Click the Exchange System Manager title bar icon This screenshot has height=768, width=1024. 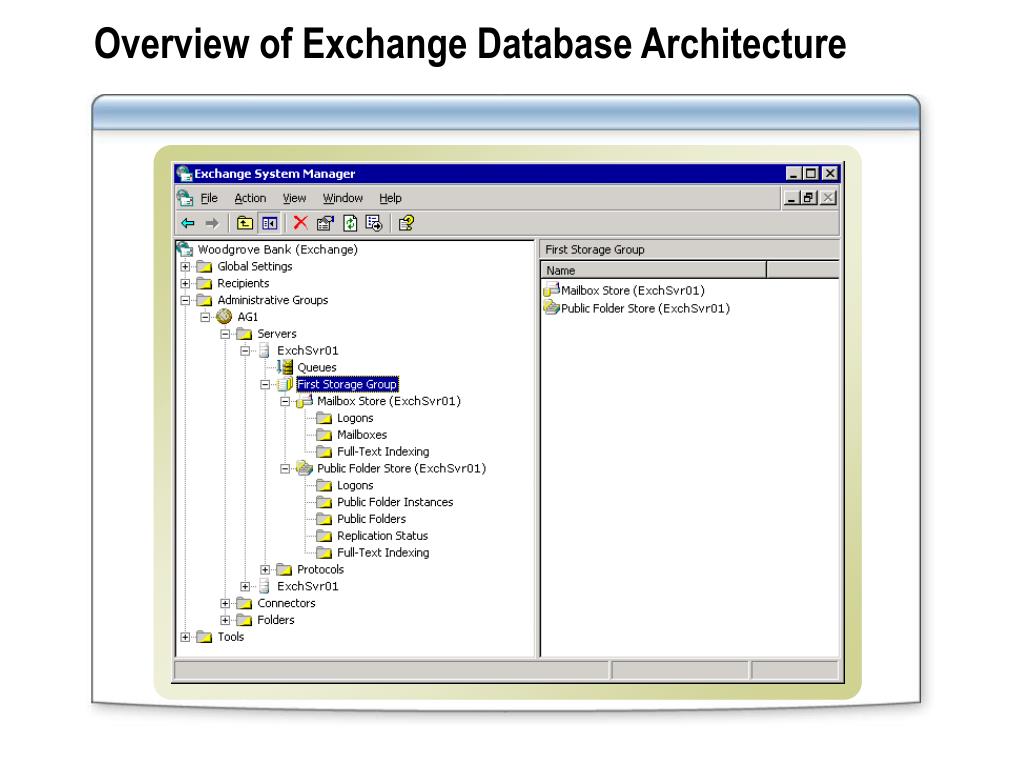click(184, 174)
